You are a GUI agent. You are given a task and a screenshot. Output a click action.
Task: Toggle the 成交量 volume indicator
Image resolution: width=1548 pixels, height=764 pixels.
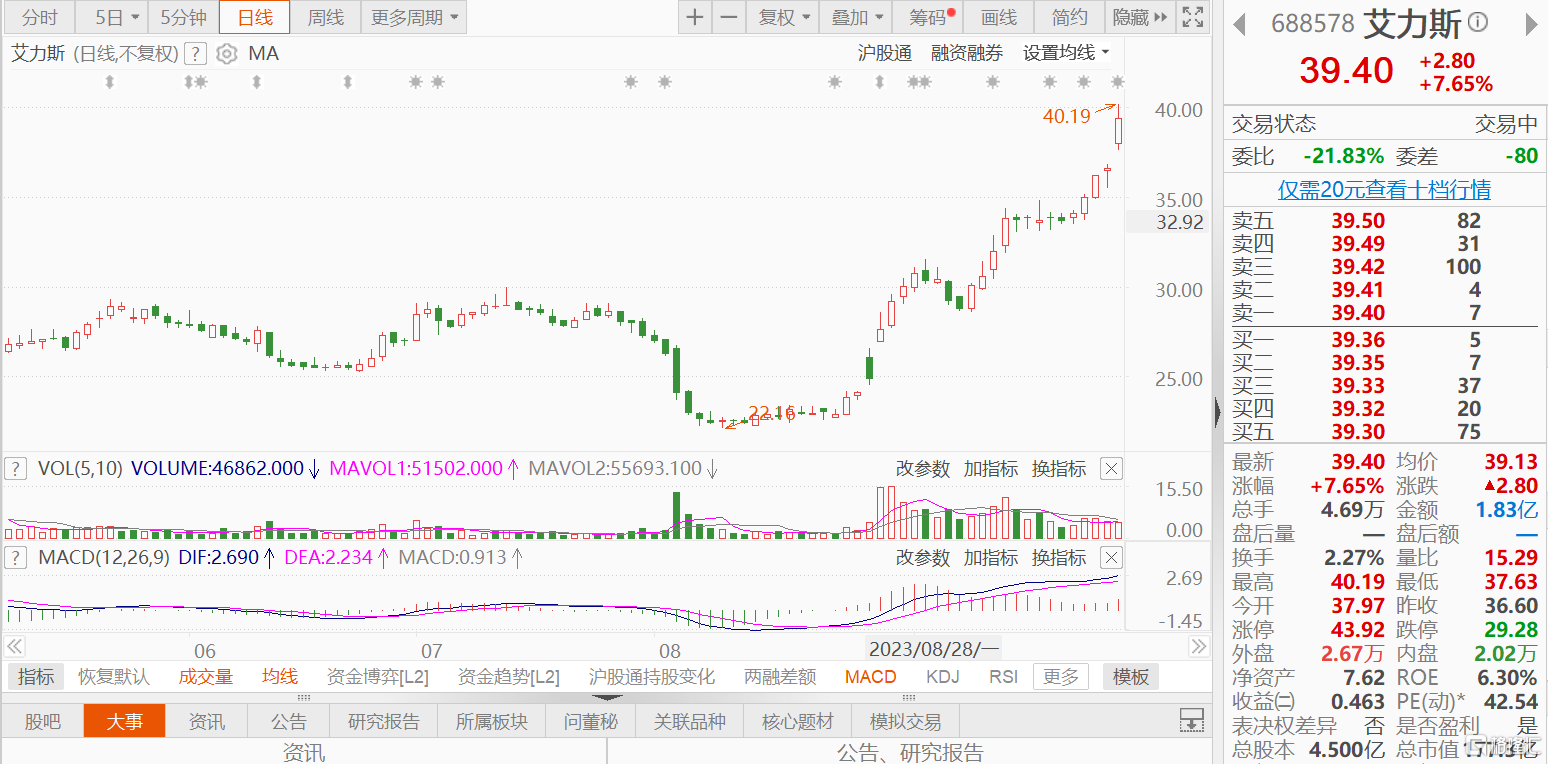point(206,677)
